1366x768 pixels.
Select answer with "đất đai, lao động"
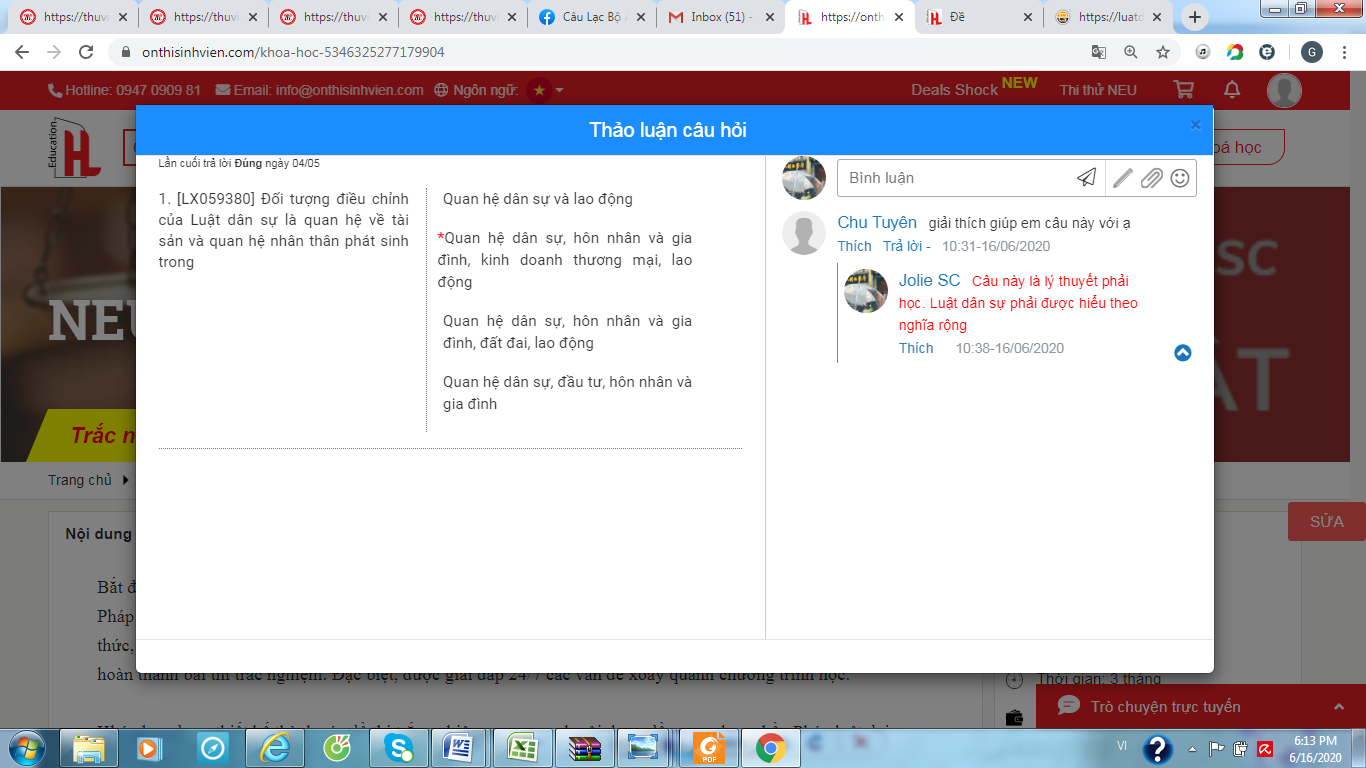pyautogui.click(x=567, y=332)
